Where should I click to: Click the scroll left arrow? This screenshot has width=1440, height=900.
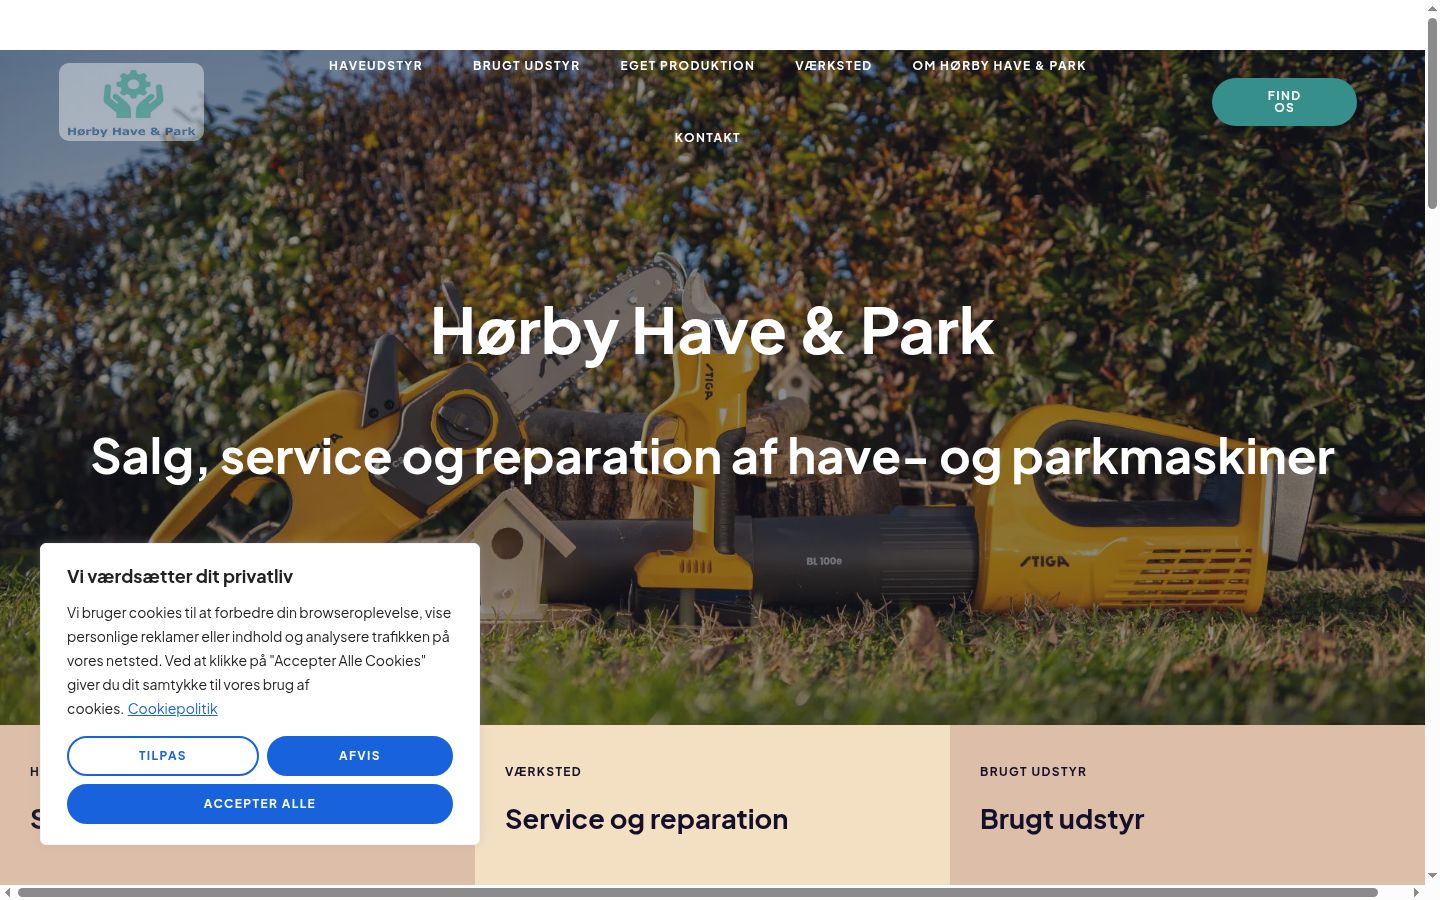(x=8, y=892)
